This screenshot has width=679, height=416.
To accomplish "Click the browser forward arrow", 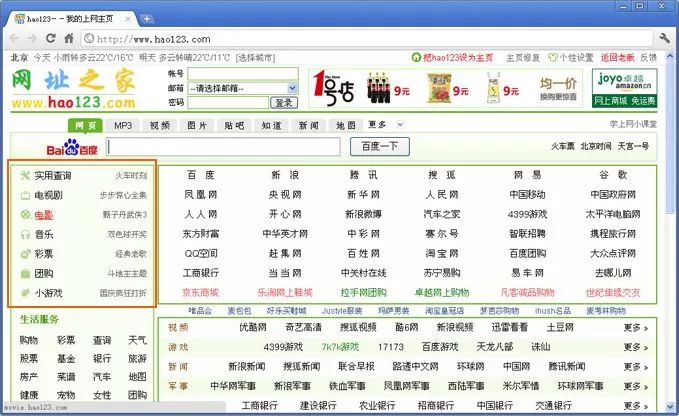I will (x=32, y=39).
